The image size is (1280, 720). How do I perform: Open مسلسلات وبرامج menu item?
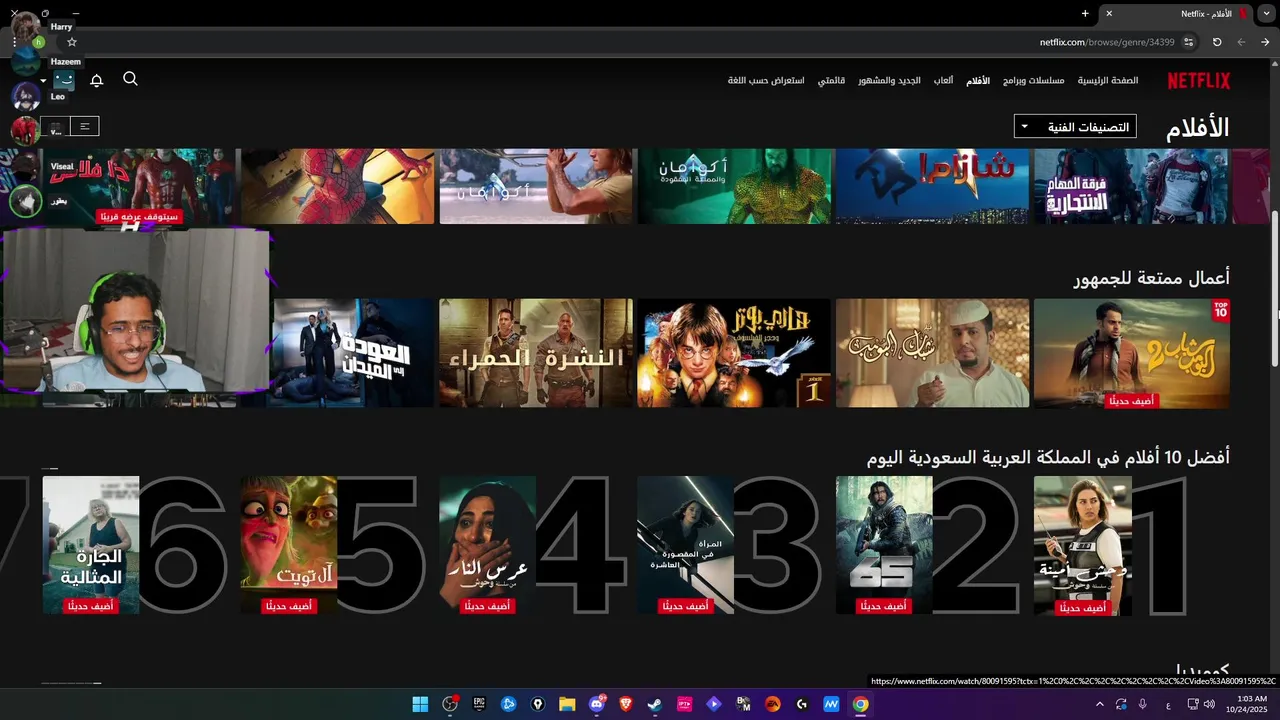tap(1034, 80)
